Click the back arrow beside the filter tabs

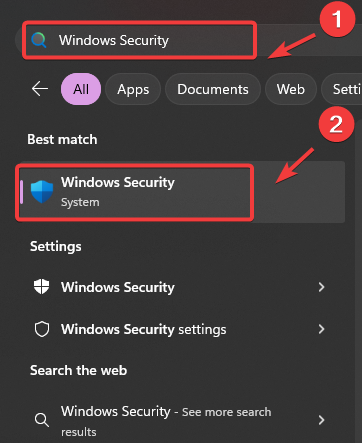[40, 89]
